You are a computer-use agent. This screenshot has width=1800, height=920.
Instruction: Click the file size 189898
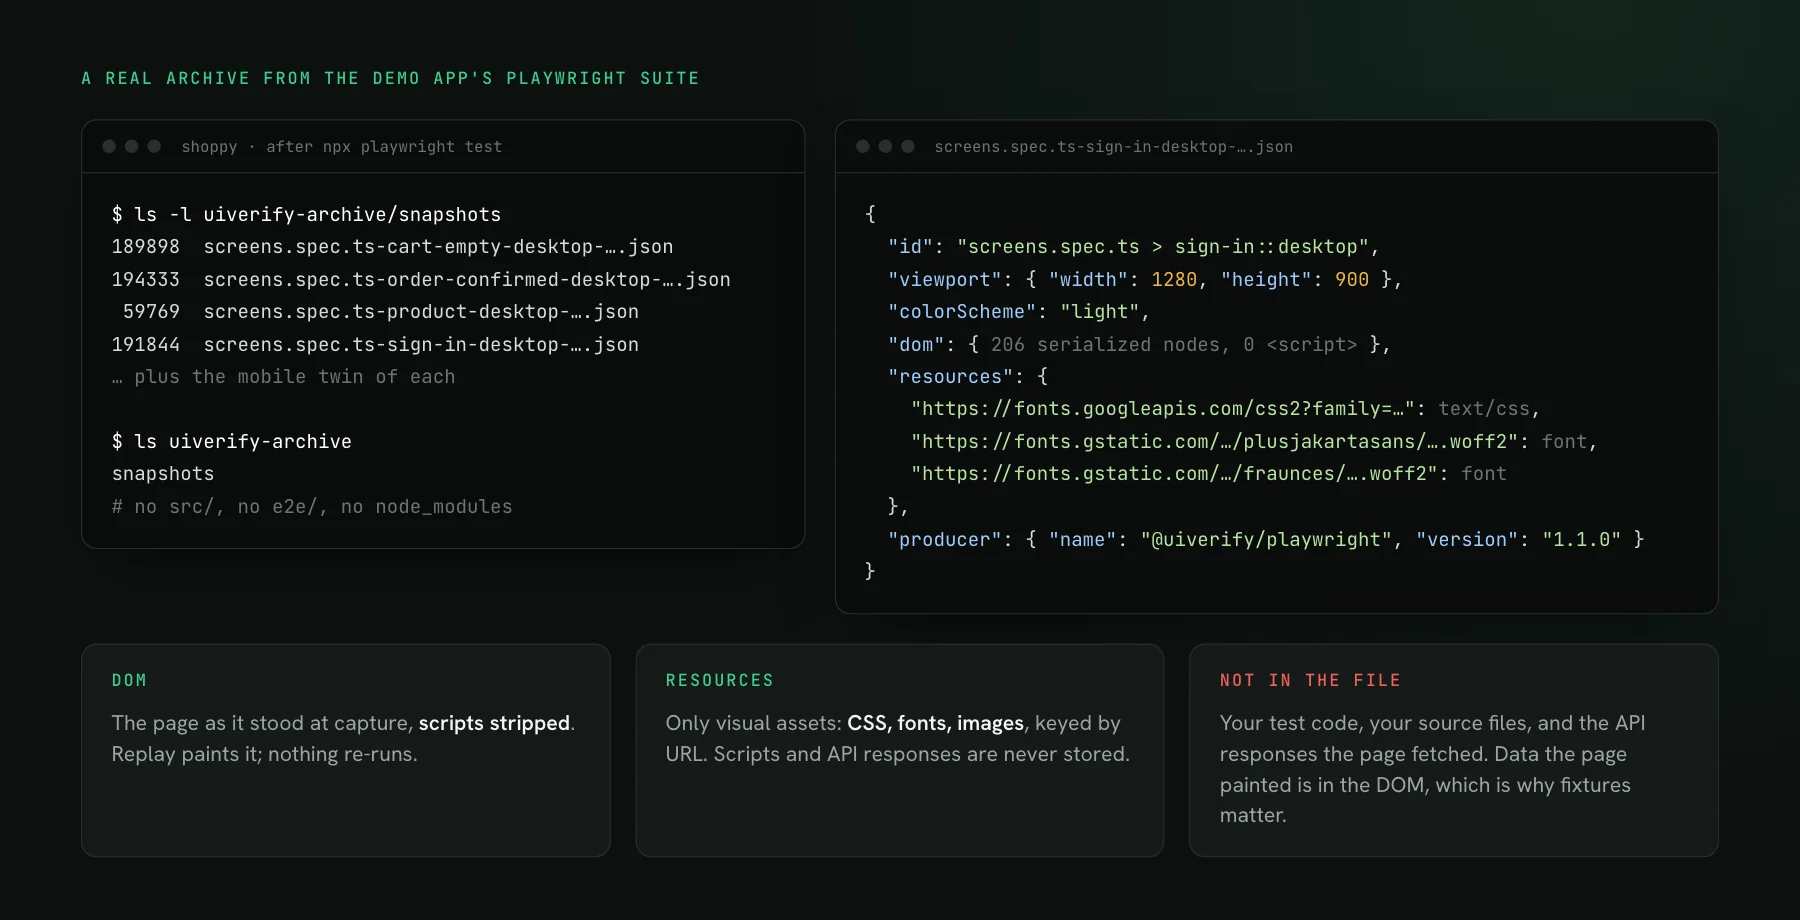tap(146, 247)
